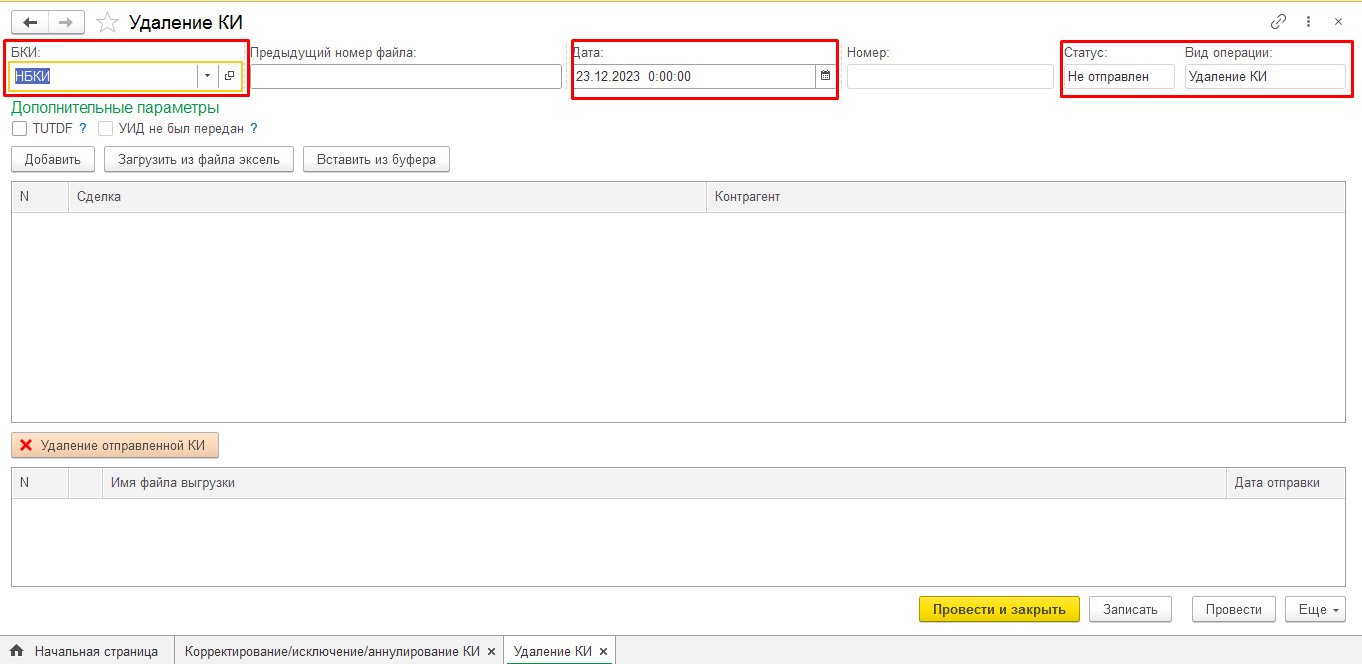The width and height of the screenshot is (1362, 664).
Task: Click the Номер input field
Action: [x=950, y=76]
